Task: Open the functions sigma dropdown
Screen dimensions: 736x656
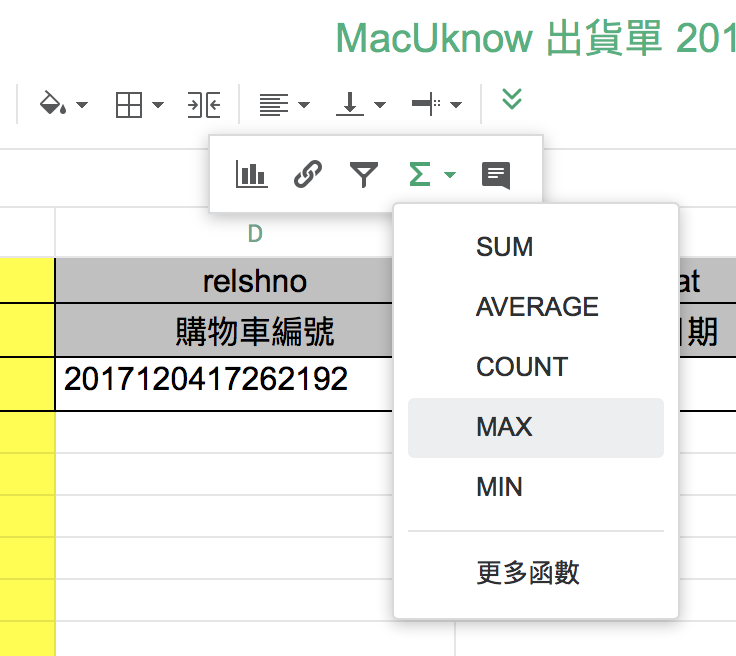Action: click(432, 175)
